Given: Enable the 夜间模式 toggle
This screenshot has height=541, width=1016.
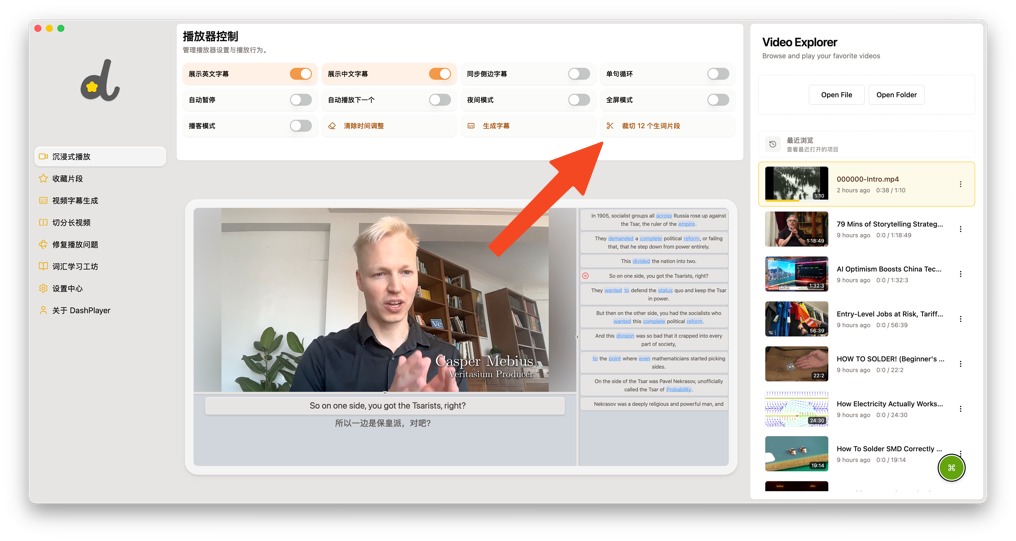Looking at the screenshot, I should 578,100.
